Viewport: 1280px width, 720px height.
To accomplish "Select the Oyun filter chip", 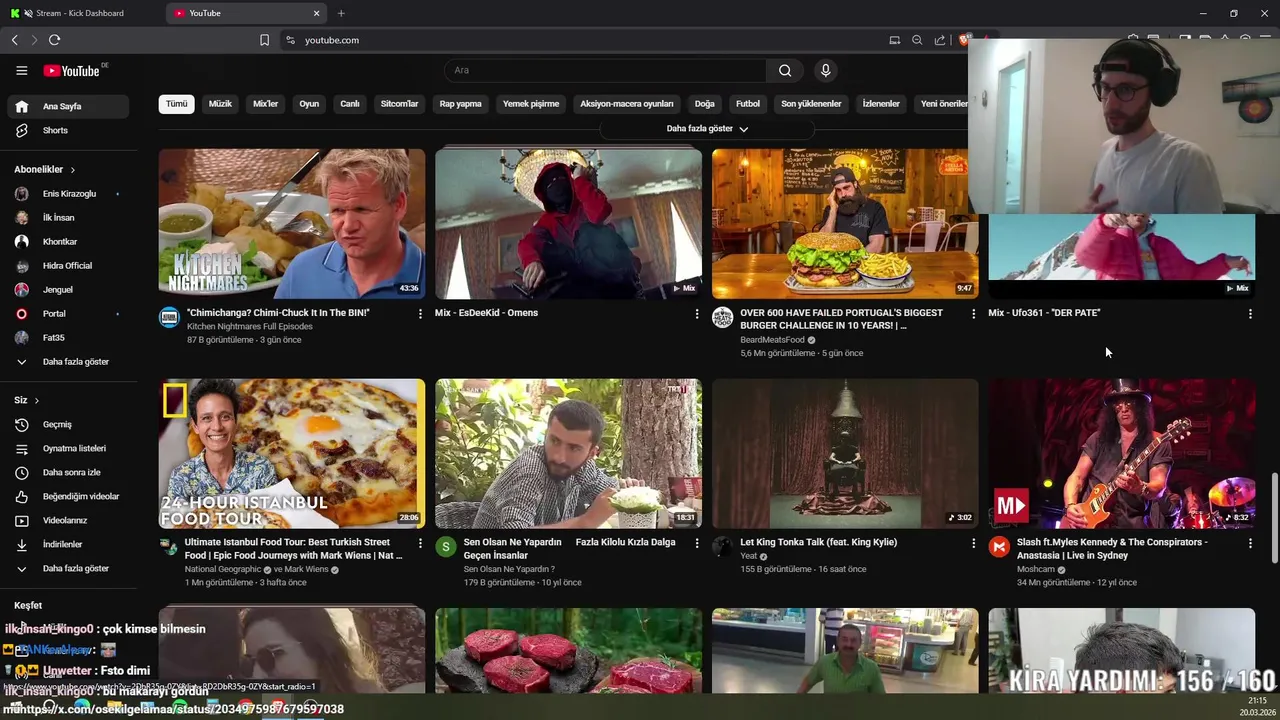I will 310,104.
